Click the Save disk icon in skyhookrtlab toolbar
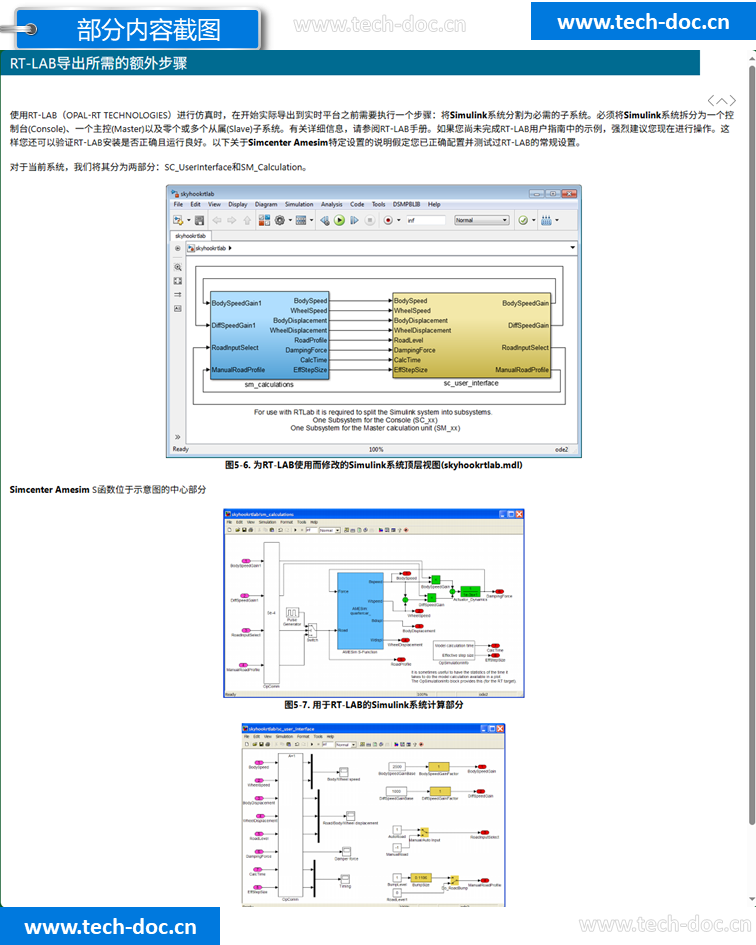 [200, 221]
